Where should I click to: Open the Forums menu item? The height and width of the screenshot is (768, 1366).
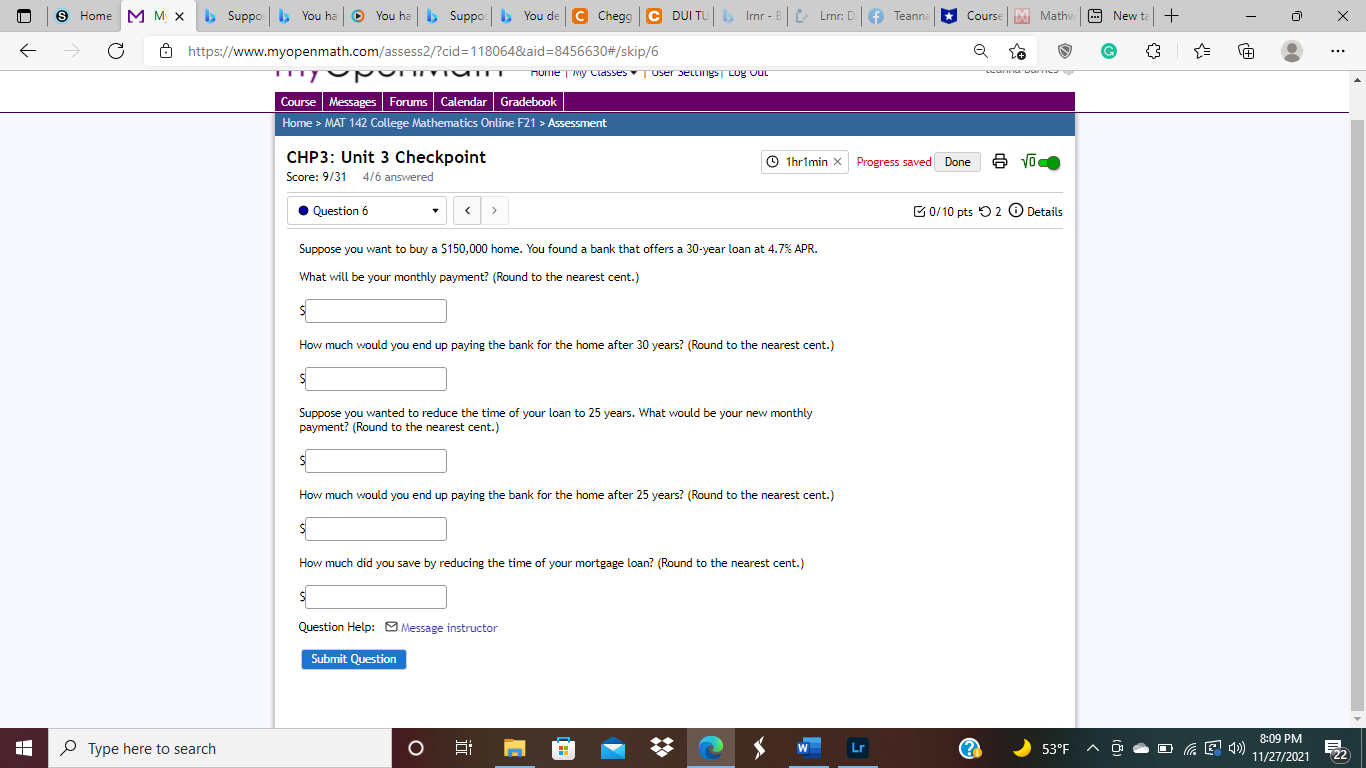click(x=408, y=102)
